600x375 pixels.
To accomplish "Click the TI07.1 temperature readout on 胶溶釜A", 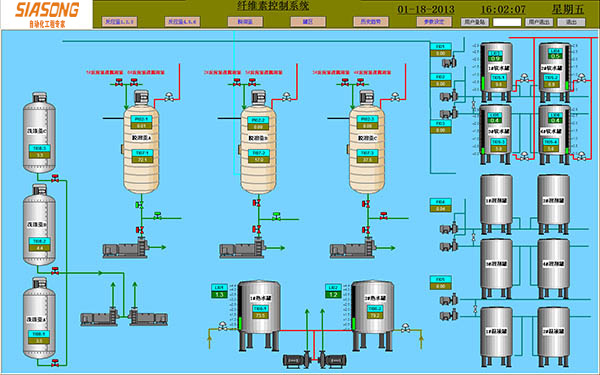I will 142,156.
